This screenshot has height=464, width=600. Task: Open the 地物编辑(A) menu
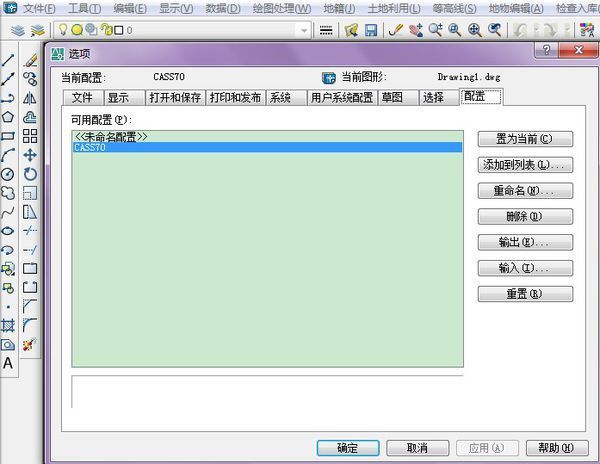point(516,8)
